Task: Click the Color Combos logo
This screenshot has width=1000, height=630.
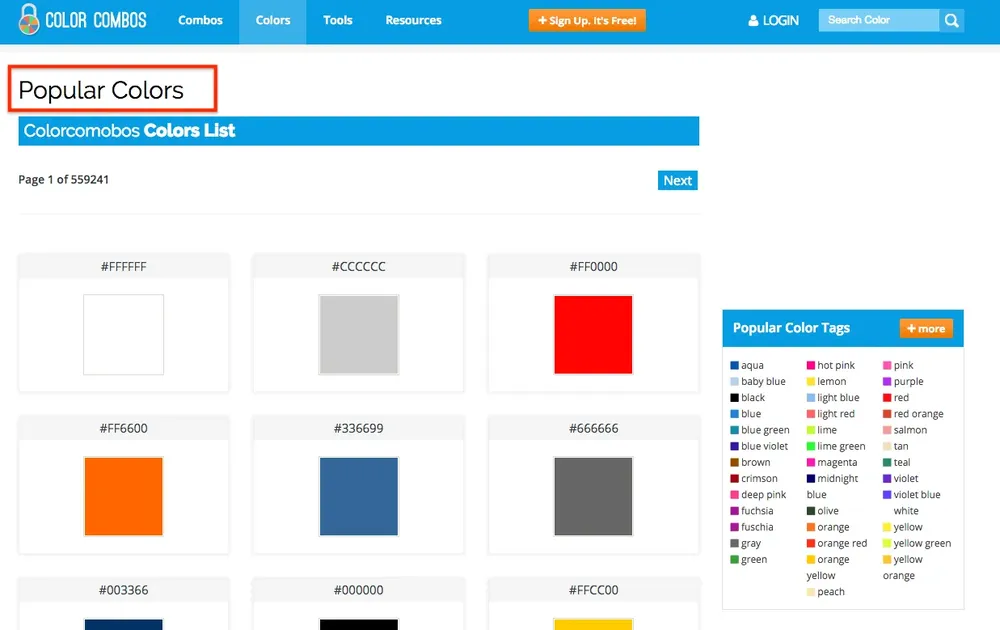Action: point(82,20)
